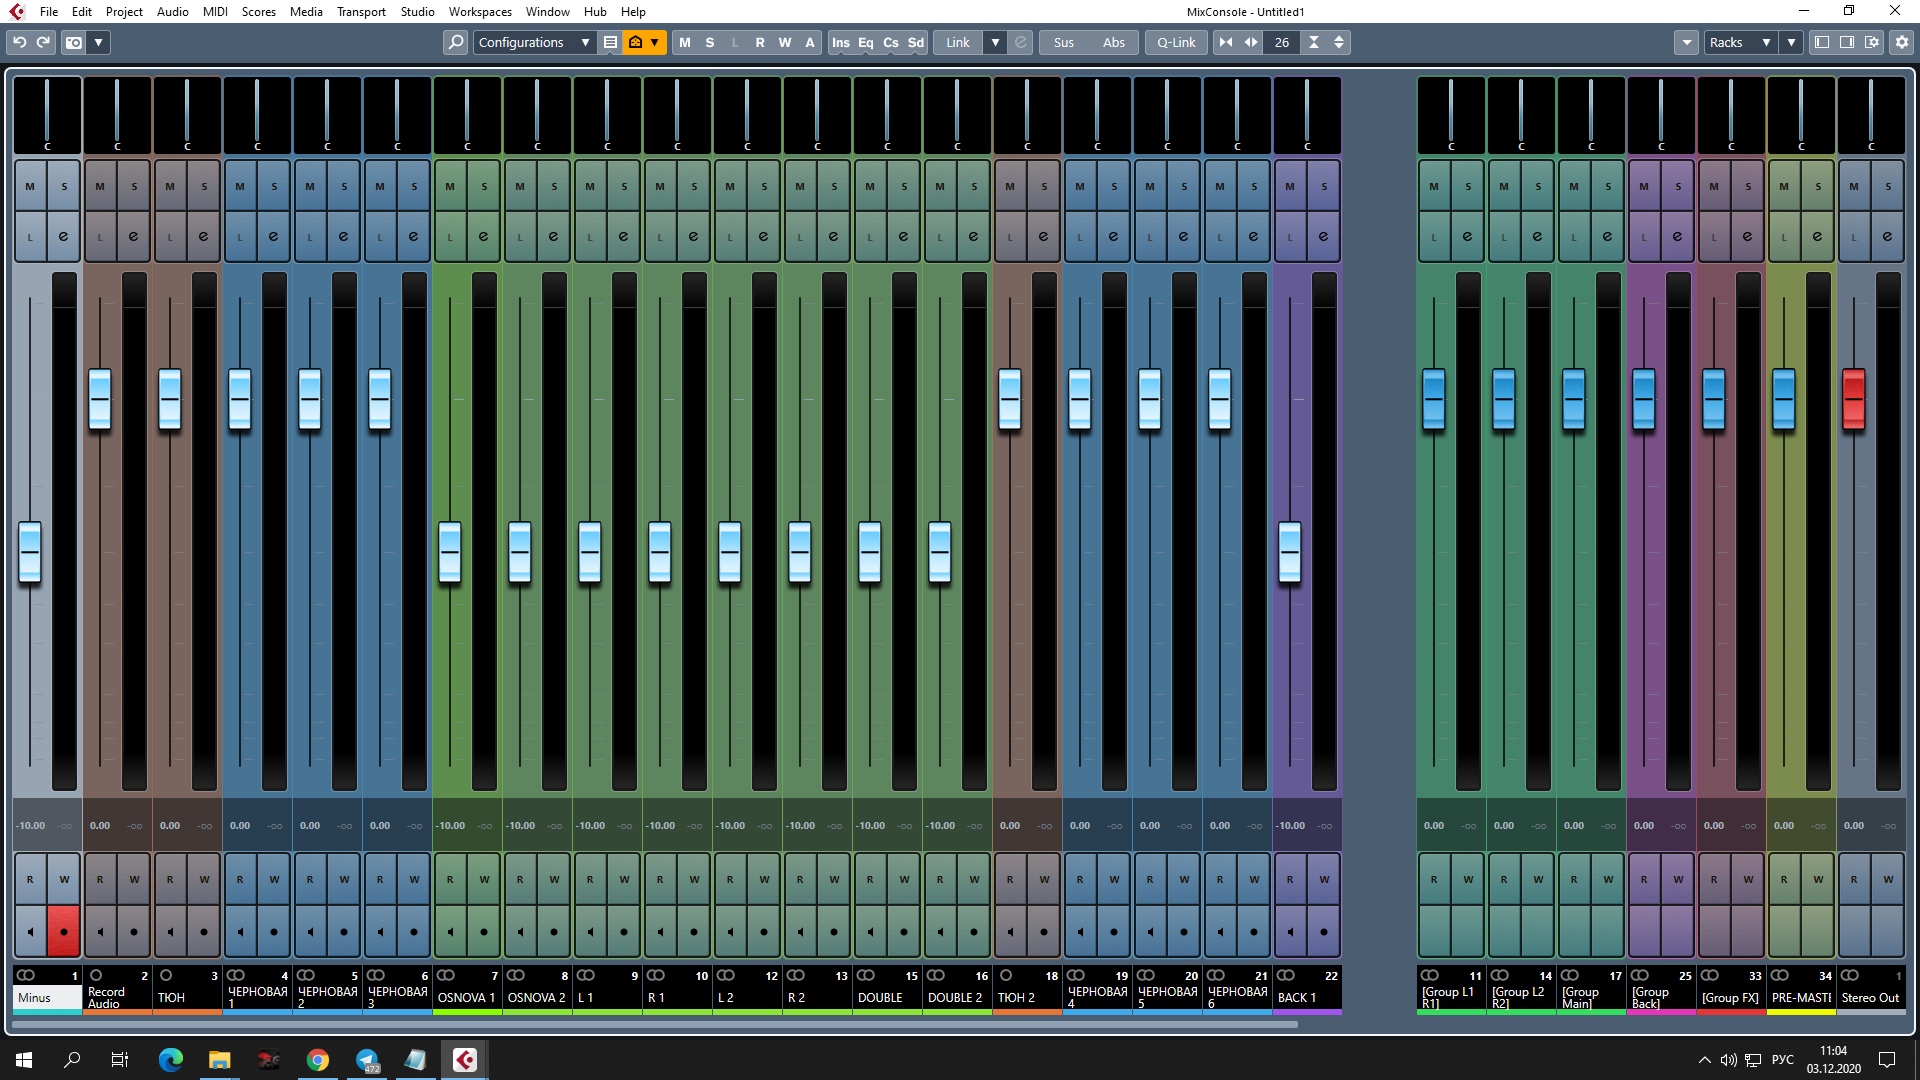
Task: Open the Find Track/Channel magnifier
Action: [455, 42]
